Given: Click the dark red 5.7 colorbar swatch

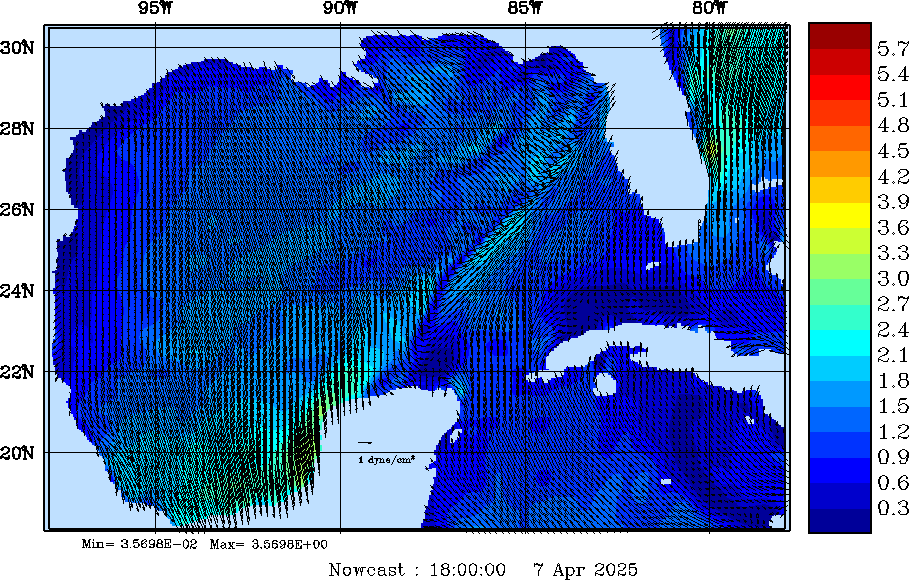Looking at the screenshot, I should coord(840,36).
